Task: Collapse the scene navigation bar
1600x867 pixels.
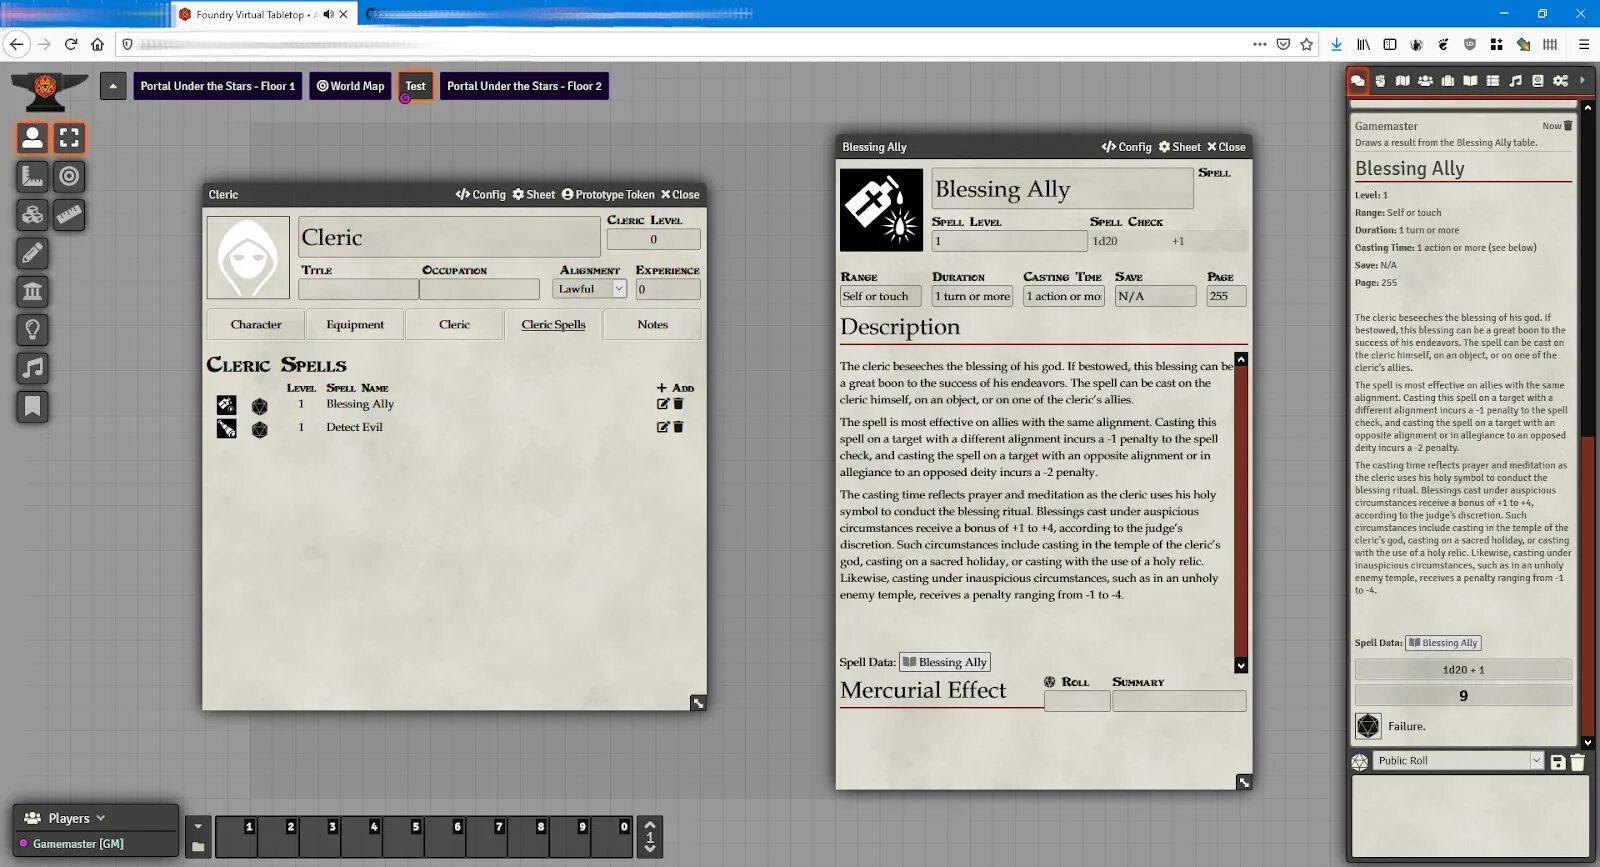Action: tap(113, 86)
